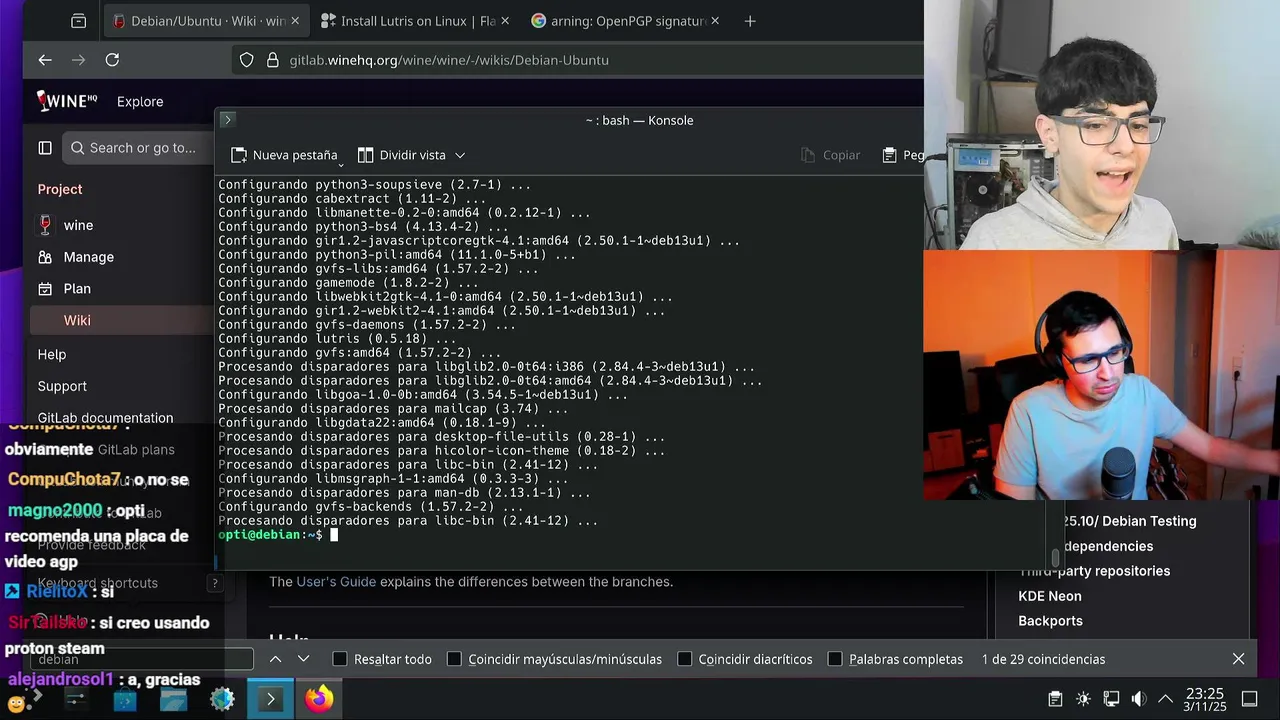Open system settings sliders icon in taskbar
Screen dimensions: 1280x720
tap(76, 699)
